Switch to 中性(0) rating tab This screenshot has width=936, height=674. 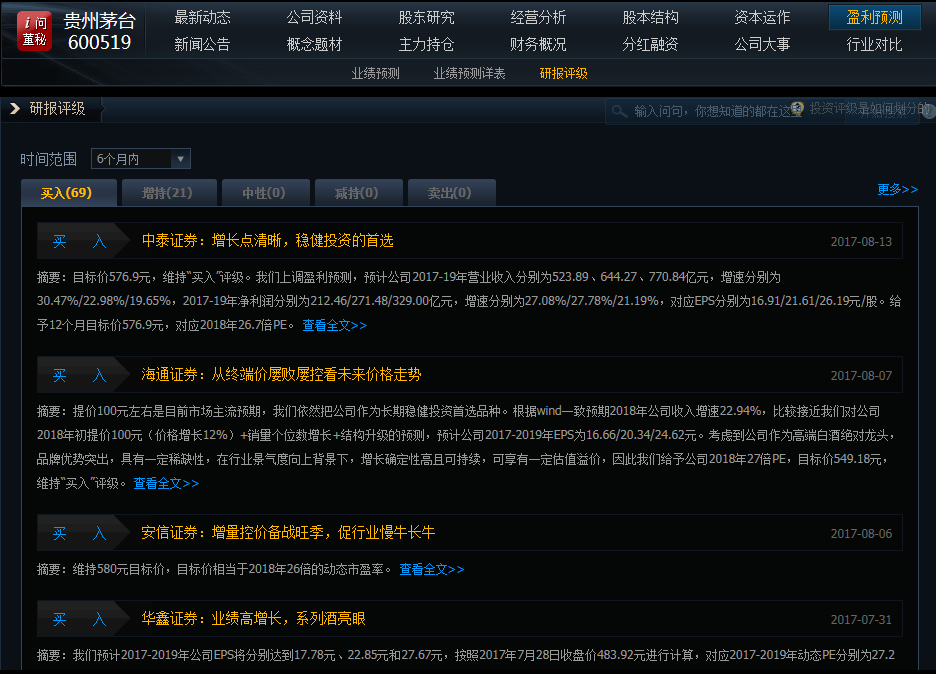tap(266, 193)
